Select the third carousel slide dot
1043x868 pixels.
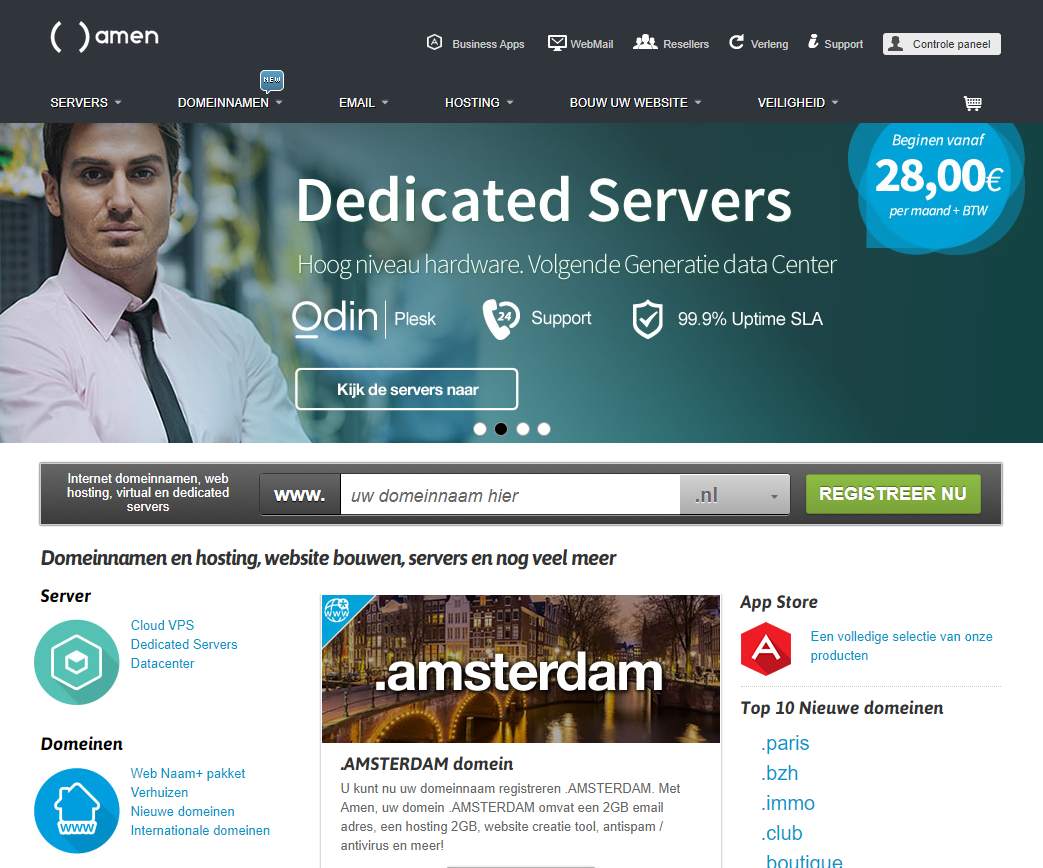(x=523, y=429)
